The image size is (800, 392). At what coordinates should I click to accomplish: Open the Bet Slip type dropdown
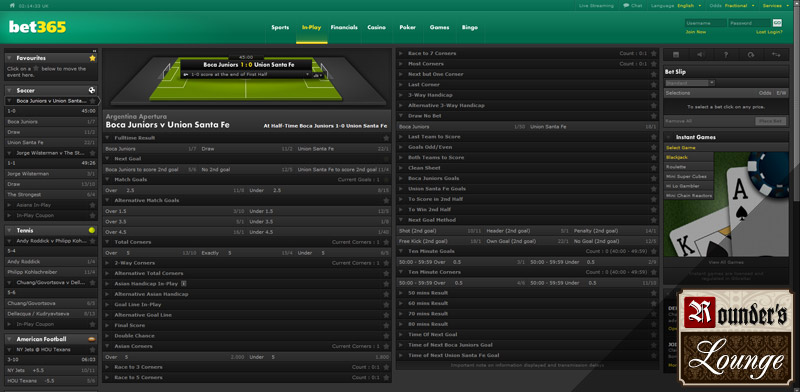(x=689, y=83)
